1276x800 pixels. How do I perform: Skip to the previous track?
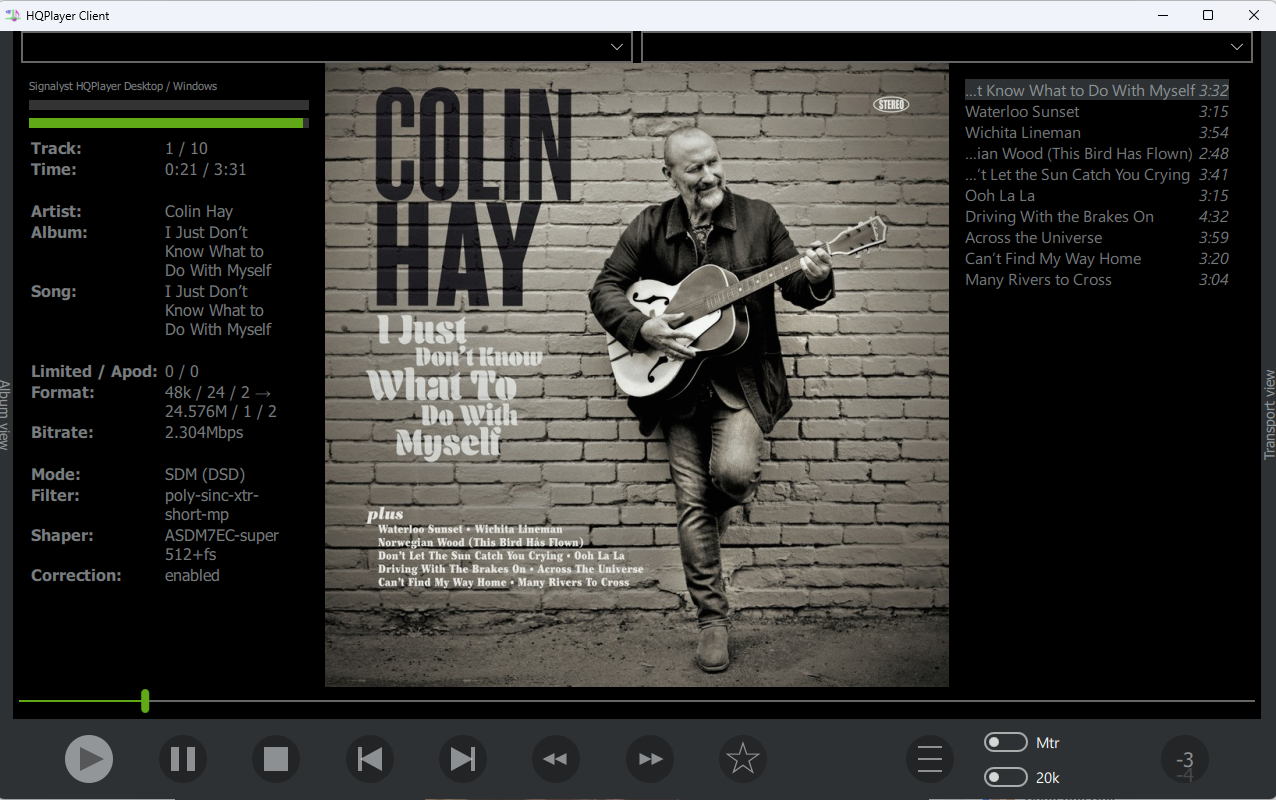[x=370, y=760]
